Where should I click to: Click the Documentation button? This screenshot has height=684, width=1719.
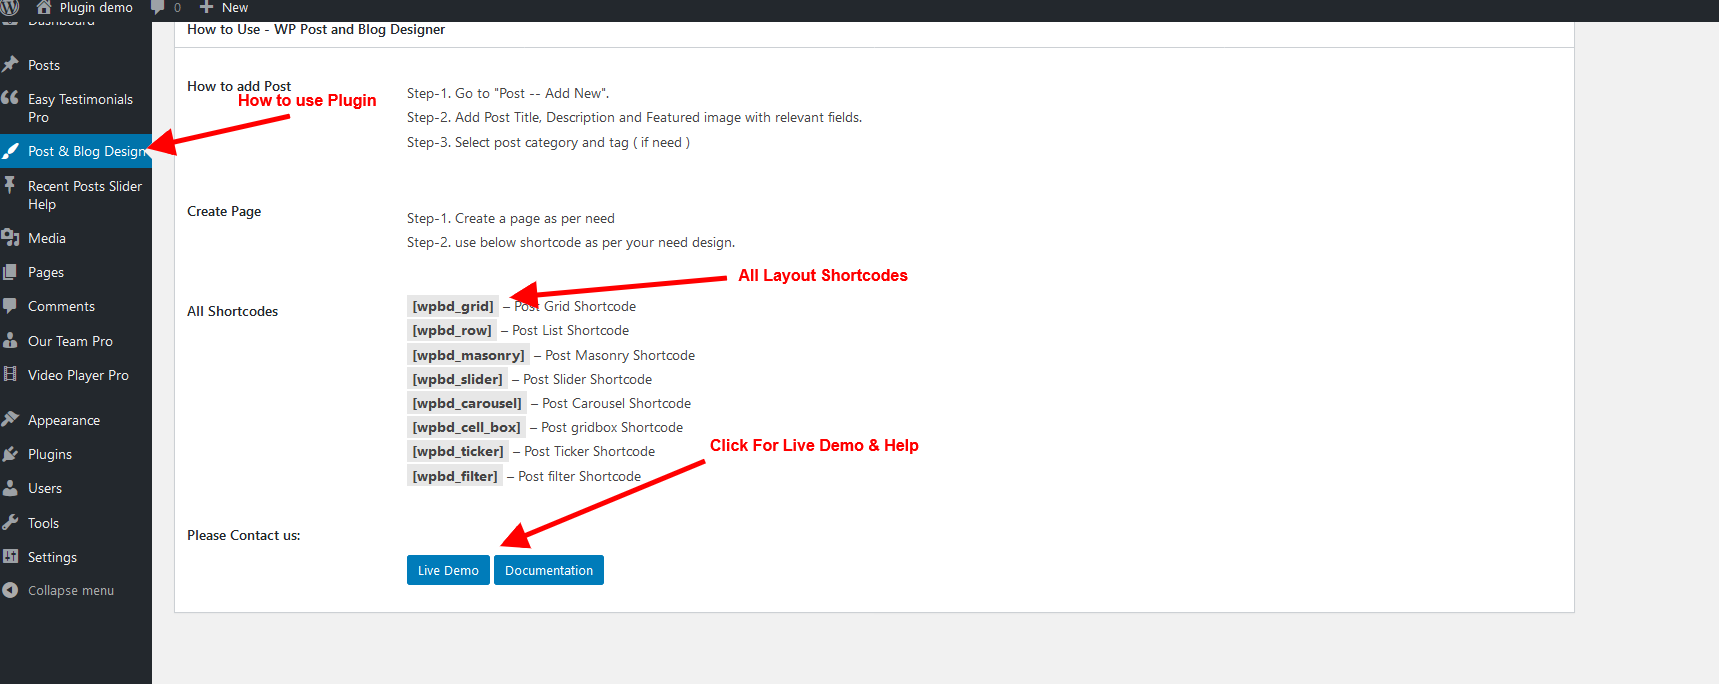tap(549, 570)
